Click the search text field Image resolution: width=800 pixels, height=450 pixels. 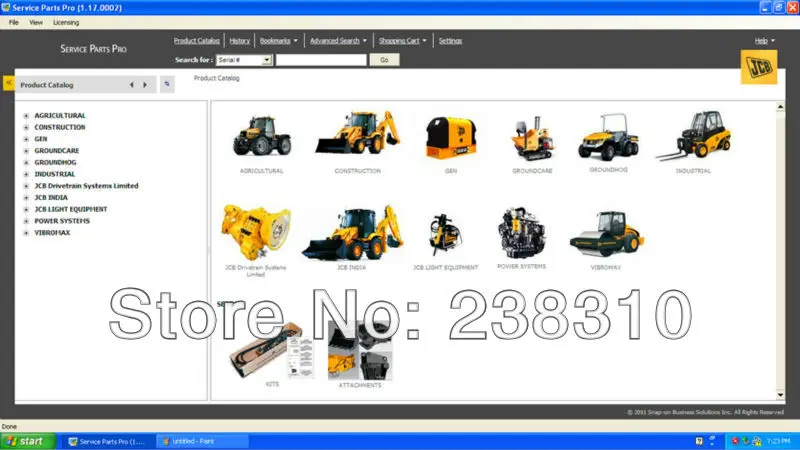(x=321, y=60)
